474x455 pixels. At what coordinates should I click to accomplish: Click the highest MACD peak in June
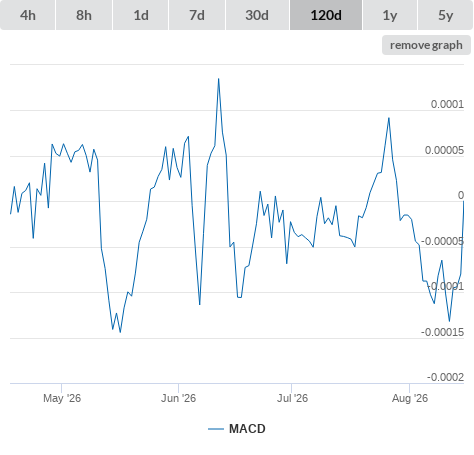(218, 79)
